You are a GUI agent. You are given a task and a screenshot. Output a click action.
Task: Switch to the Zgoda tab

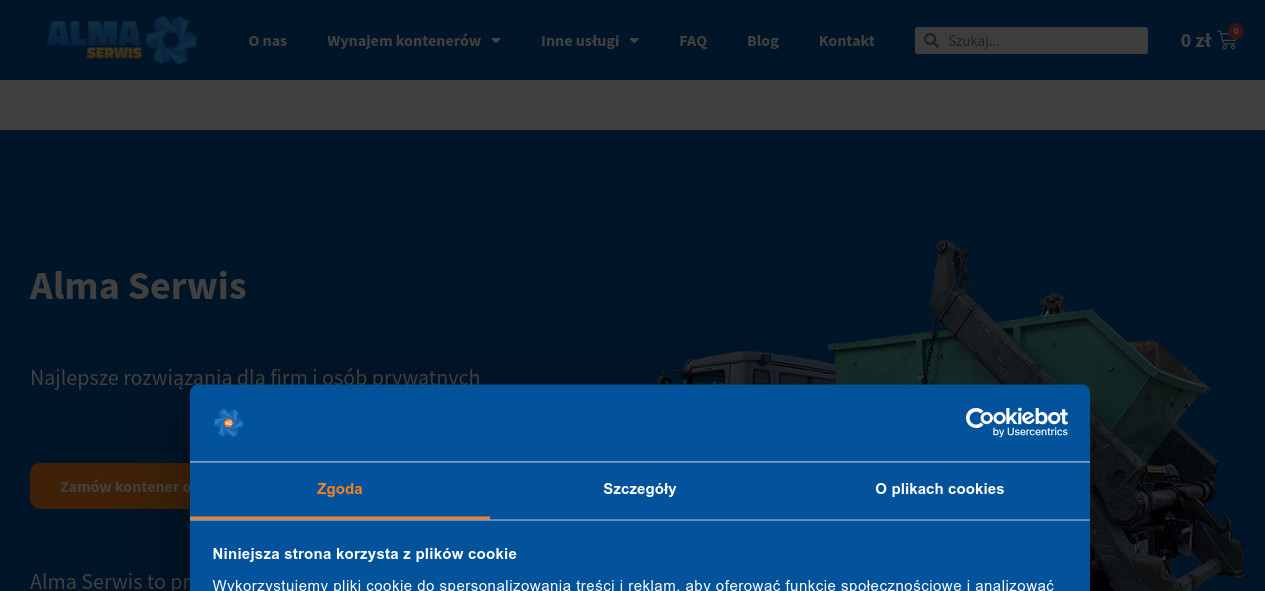340,489
